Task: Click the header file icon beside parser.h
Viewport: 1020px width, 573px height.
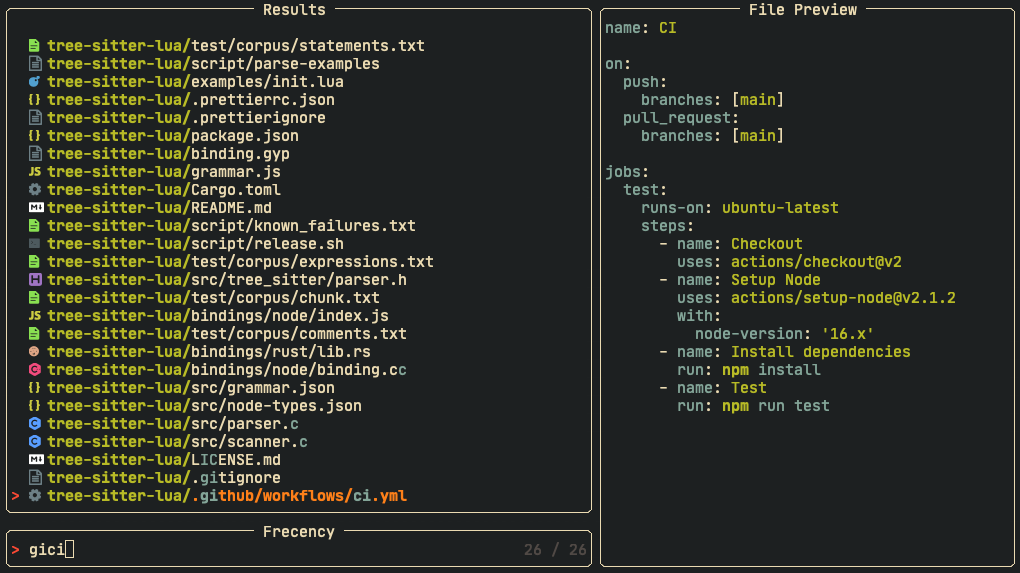Action: pos(34,280)
